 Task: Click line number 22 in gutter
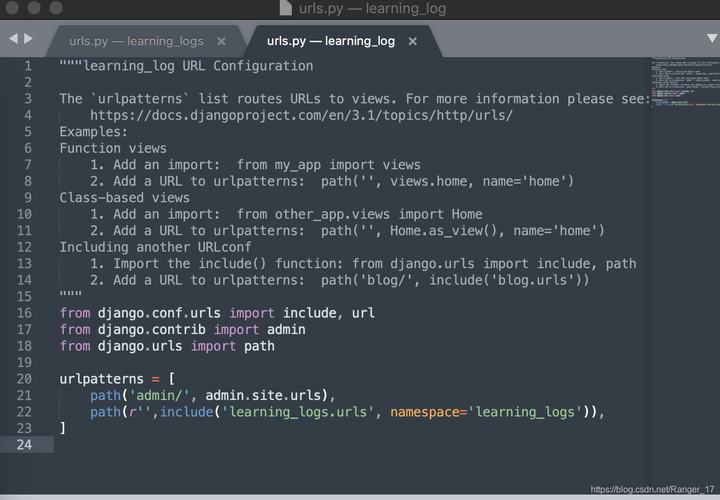(x=24, y=411)
